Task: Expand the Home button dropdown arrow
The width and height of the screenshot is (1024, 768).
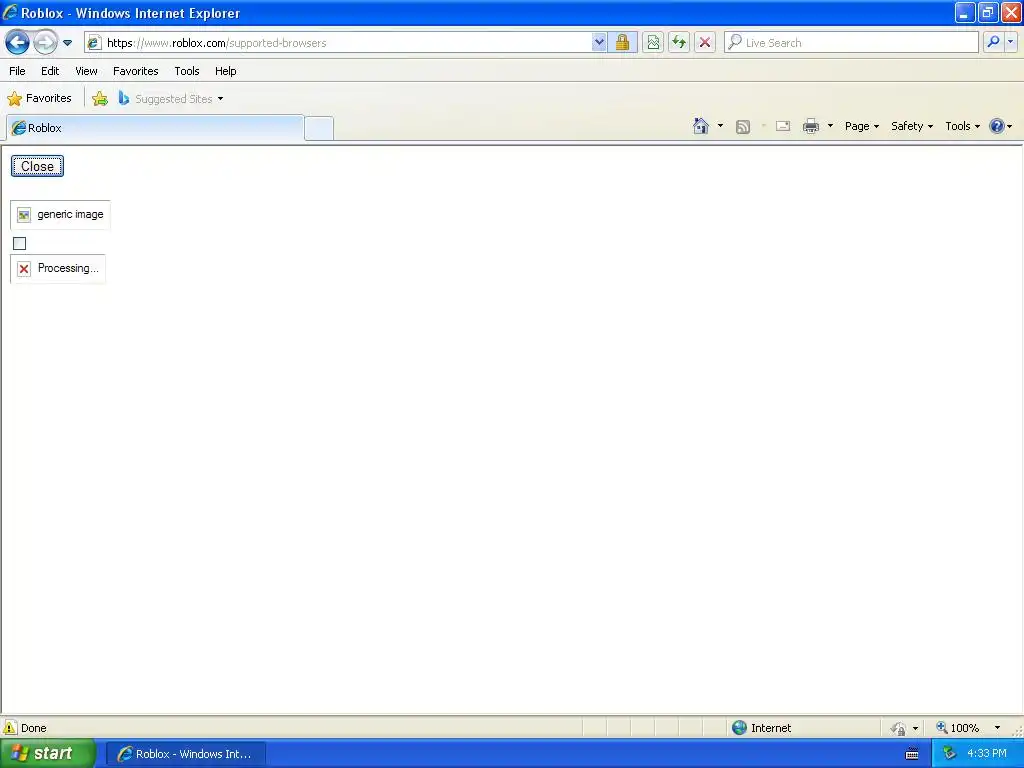Action: [720, 126]
